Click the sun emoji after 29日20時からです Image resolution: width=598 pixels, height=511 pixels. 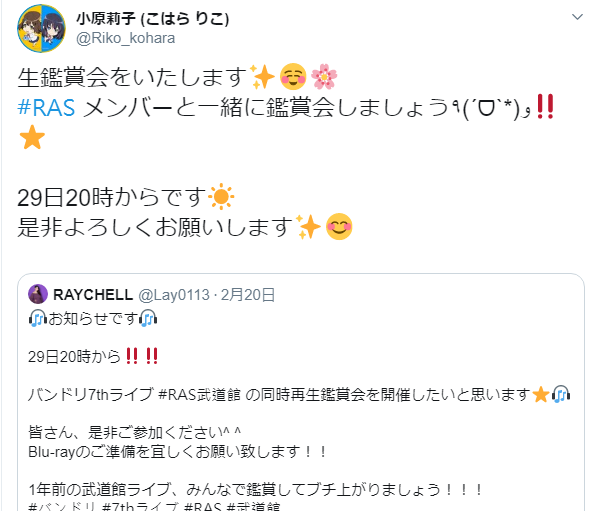pos(221,197)
